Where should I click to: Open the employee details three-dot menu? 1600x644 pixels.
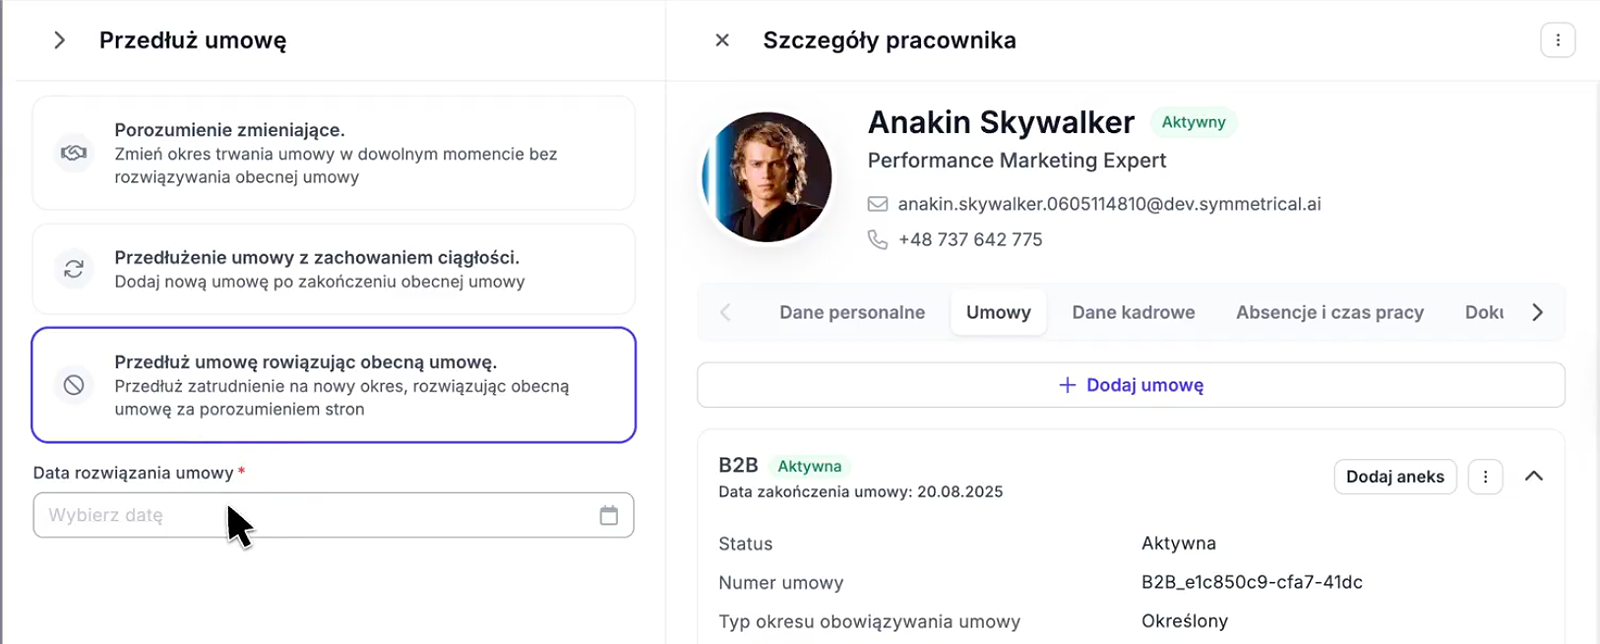(x=1557, y=40)
